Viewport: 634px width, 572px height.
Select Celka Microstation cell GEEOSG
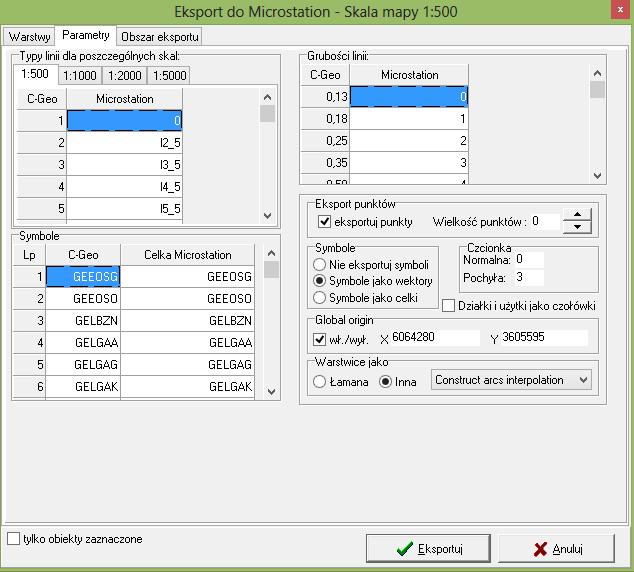tap(188, 277)
